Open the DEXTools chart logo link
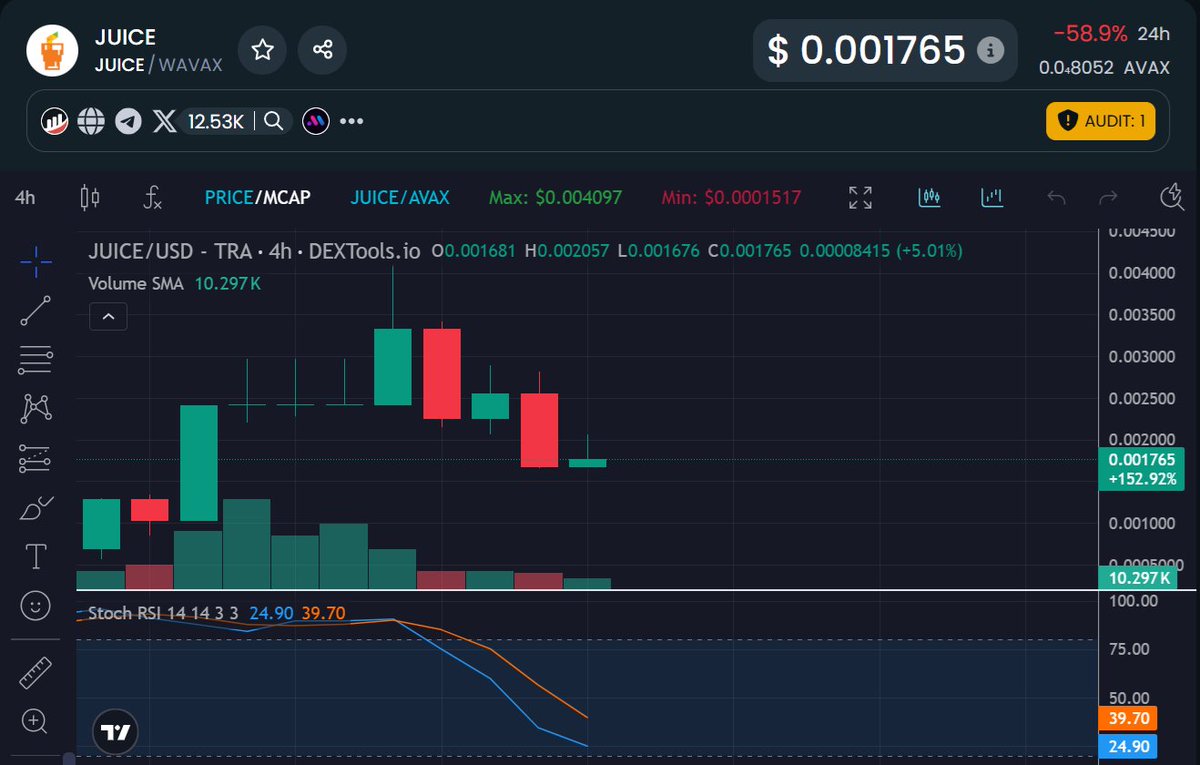 (53, 122)
